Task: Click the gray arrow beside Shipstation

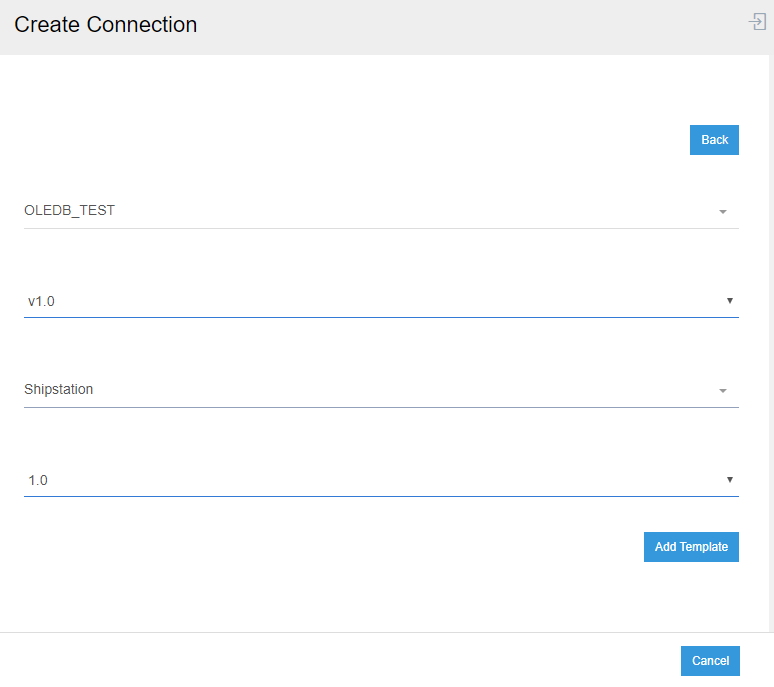Action: [722, 391]
